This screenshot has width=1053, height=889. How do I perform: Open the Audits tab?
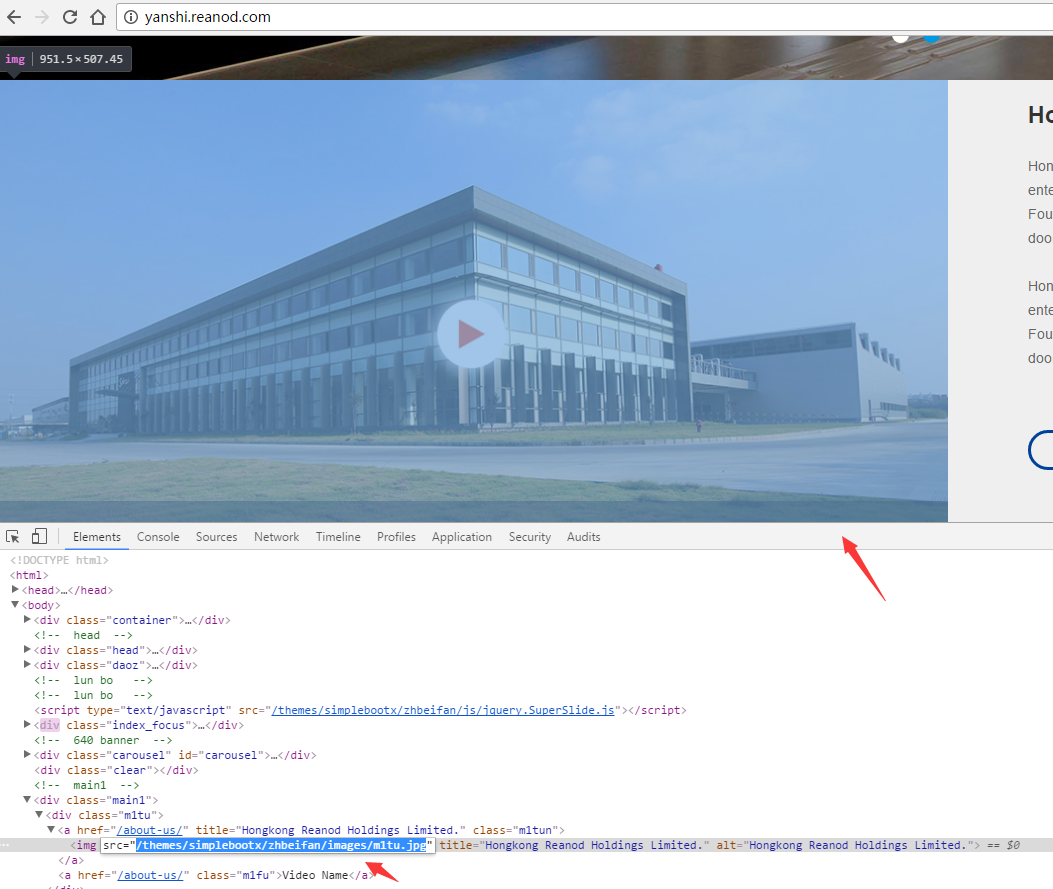coord(583,536)
